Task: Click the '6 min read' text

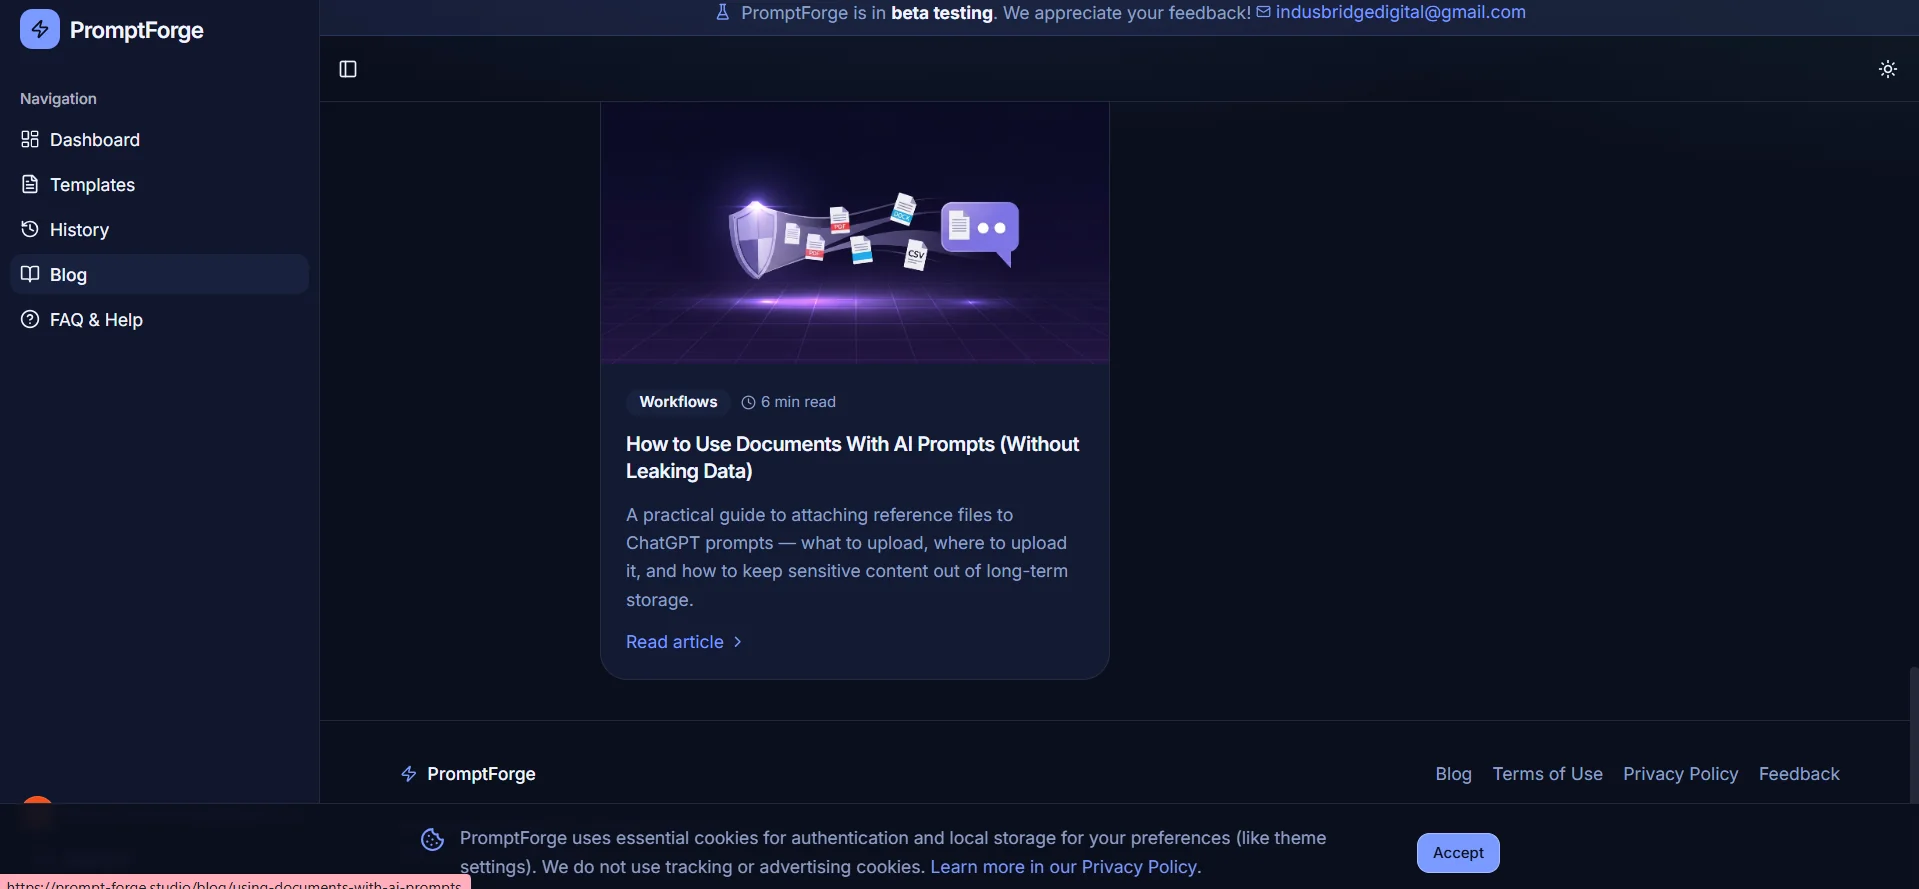Action: click(x=798, y=401)
